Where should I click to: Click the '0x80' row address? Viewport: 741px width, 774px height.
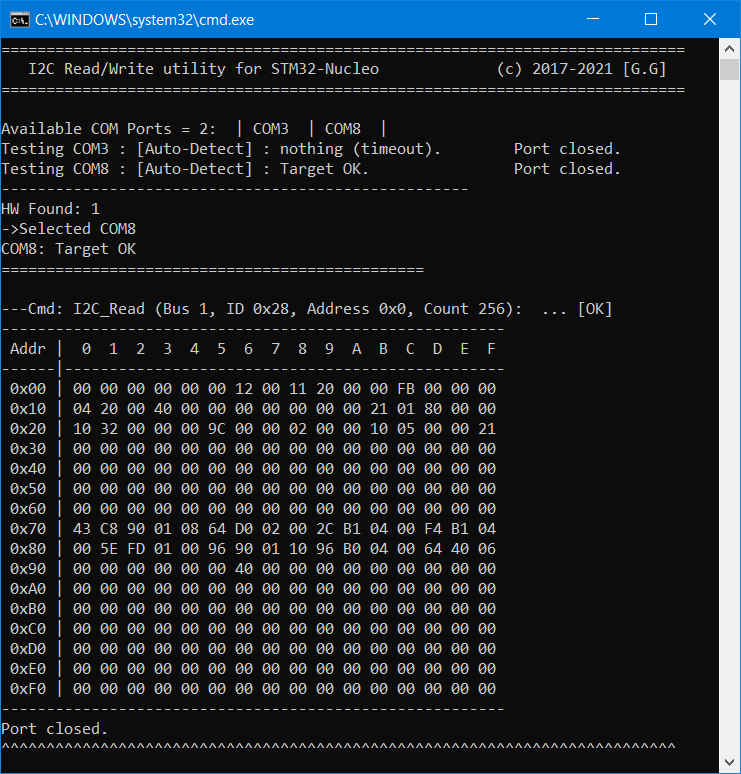click(28, 549)
